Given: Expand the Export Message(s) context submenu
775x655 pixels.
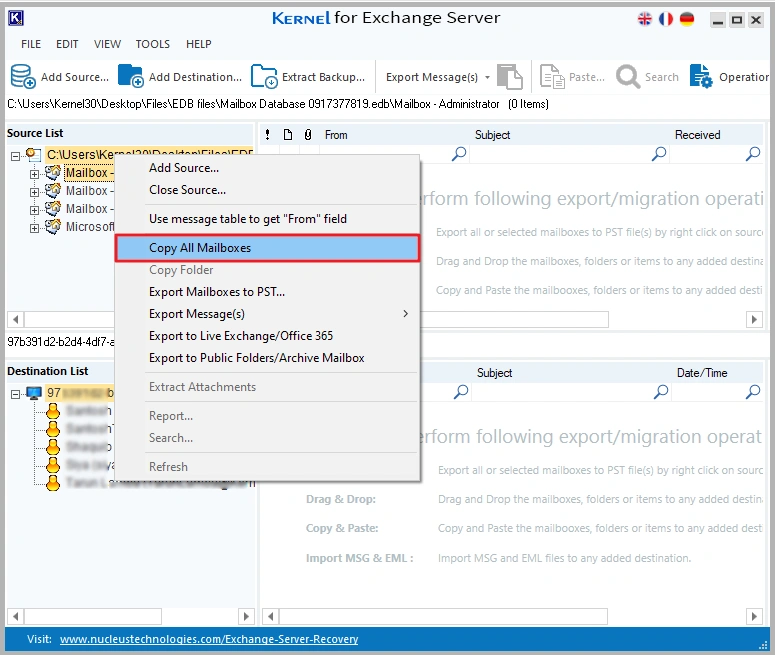Looking at the screenshot, I should pyautogui.click(x=405, y=314).
